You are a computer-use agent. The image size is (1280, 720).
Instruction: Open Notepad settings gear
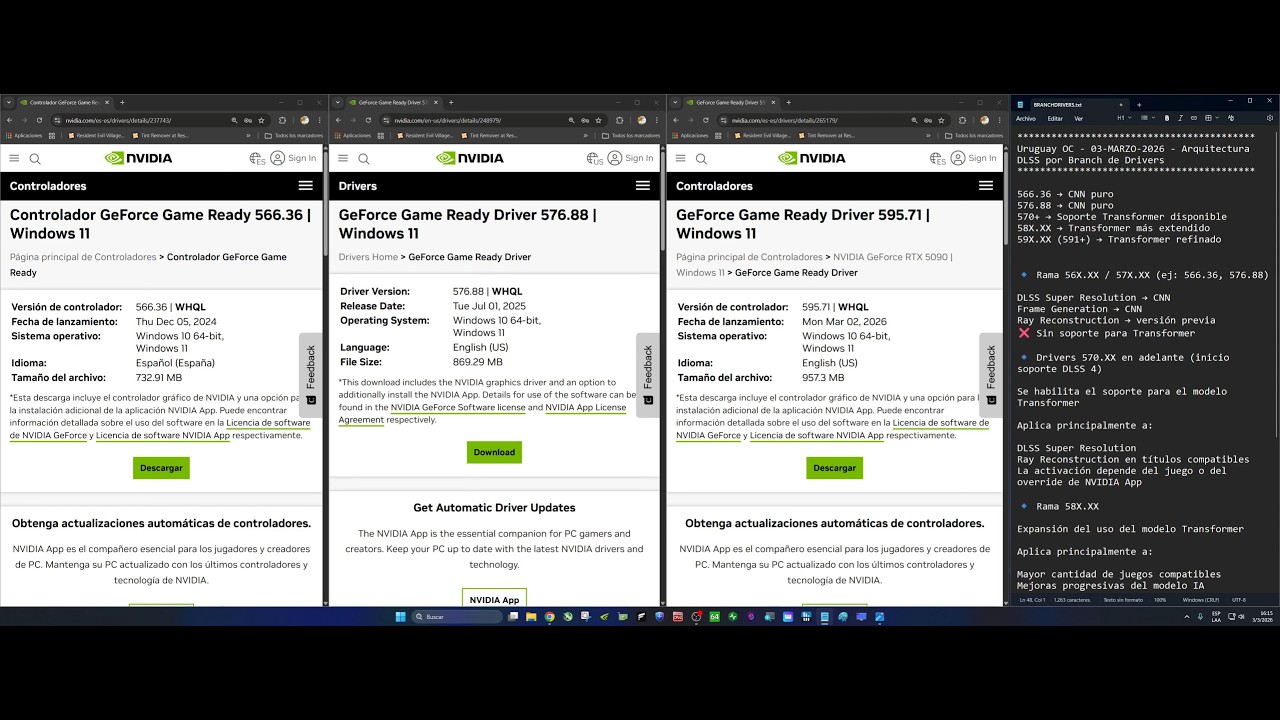[x=1270, y=118]
